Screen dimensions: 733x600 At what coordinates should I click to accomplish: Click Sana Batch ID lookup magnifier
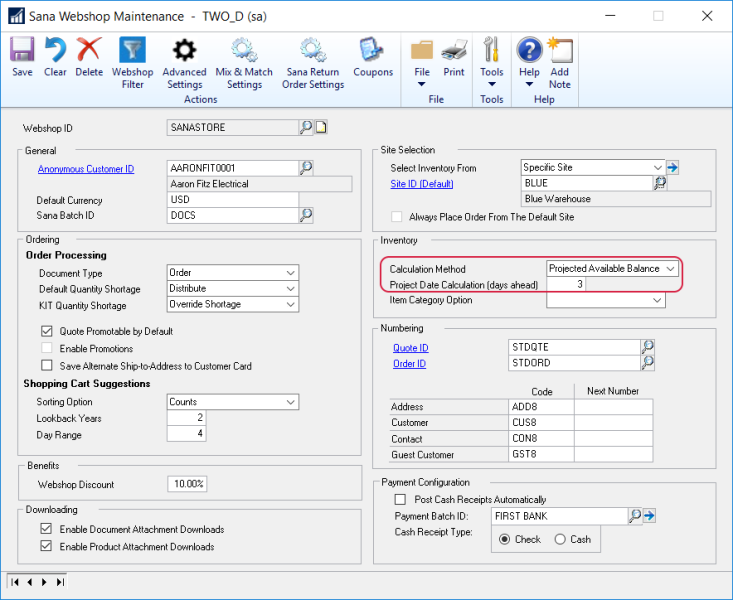(x=306, y=215)
